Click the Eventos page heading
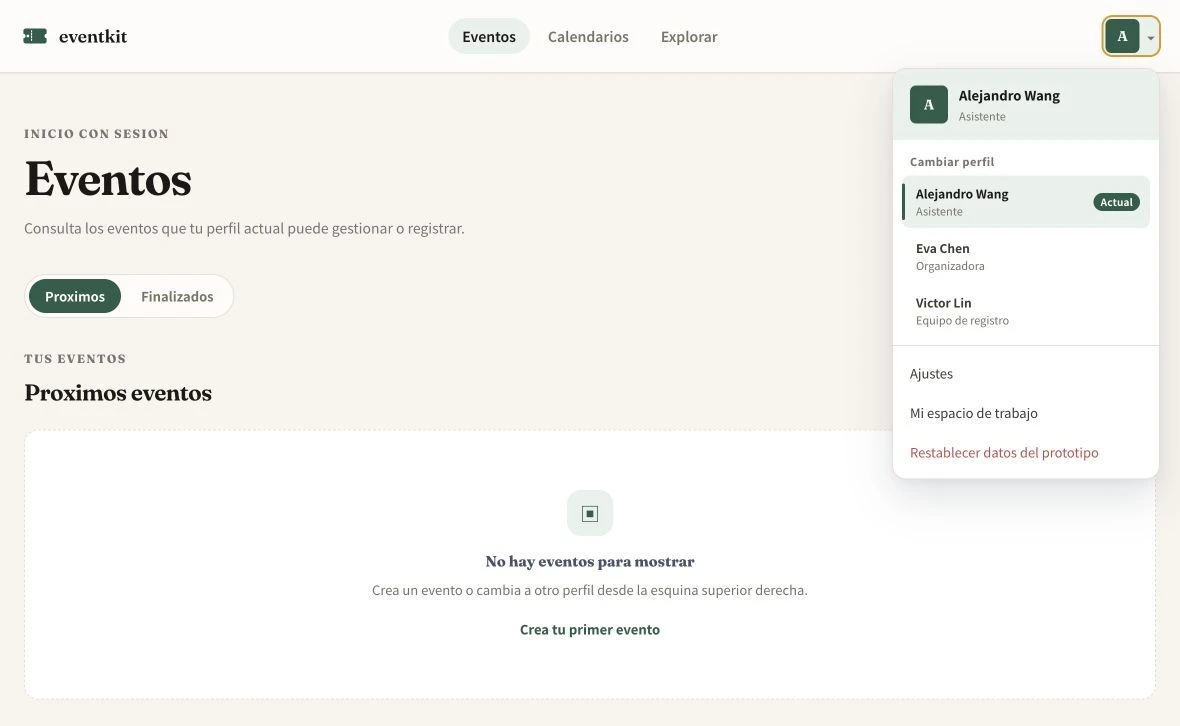The width and height of the screenshot is (1180, 726). 108,179
